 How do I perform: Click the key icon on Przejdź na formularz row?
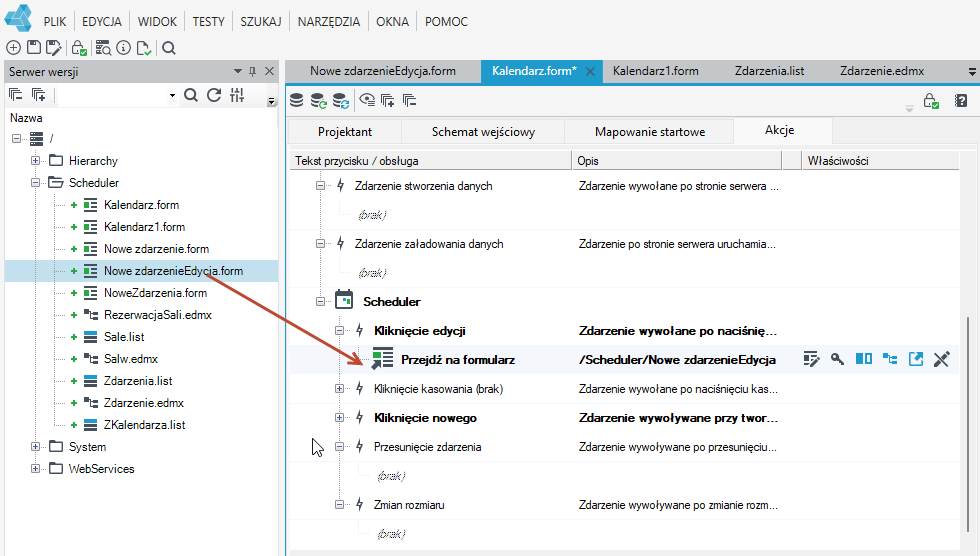[838, 359]
